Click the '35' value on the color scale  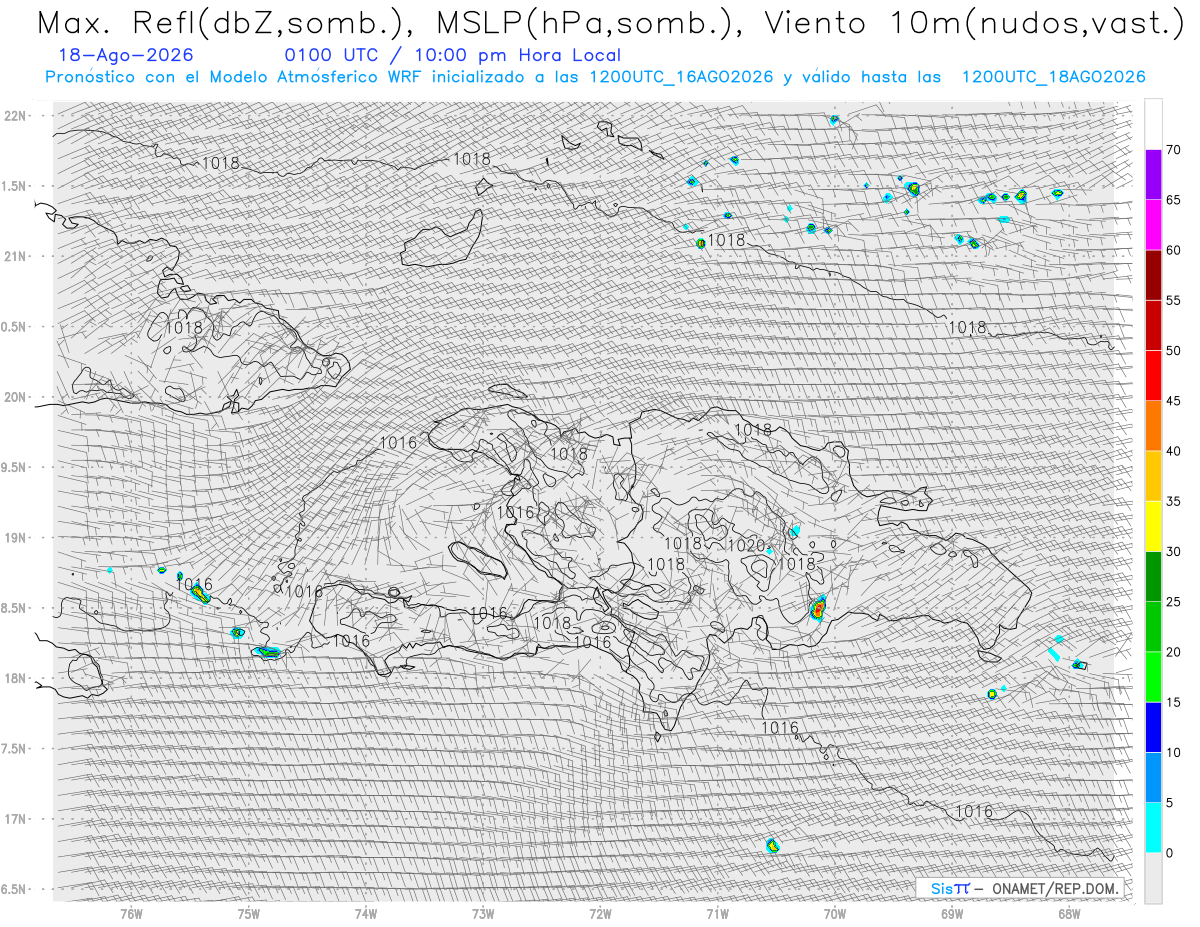point(1173,501)
